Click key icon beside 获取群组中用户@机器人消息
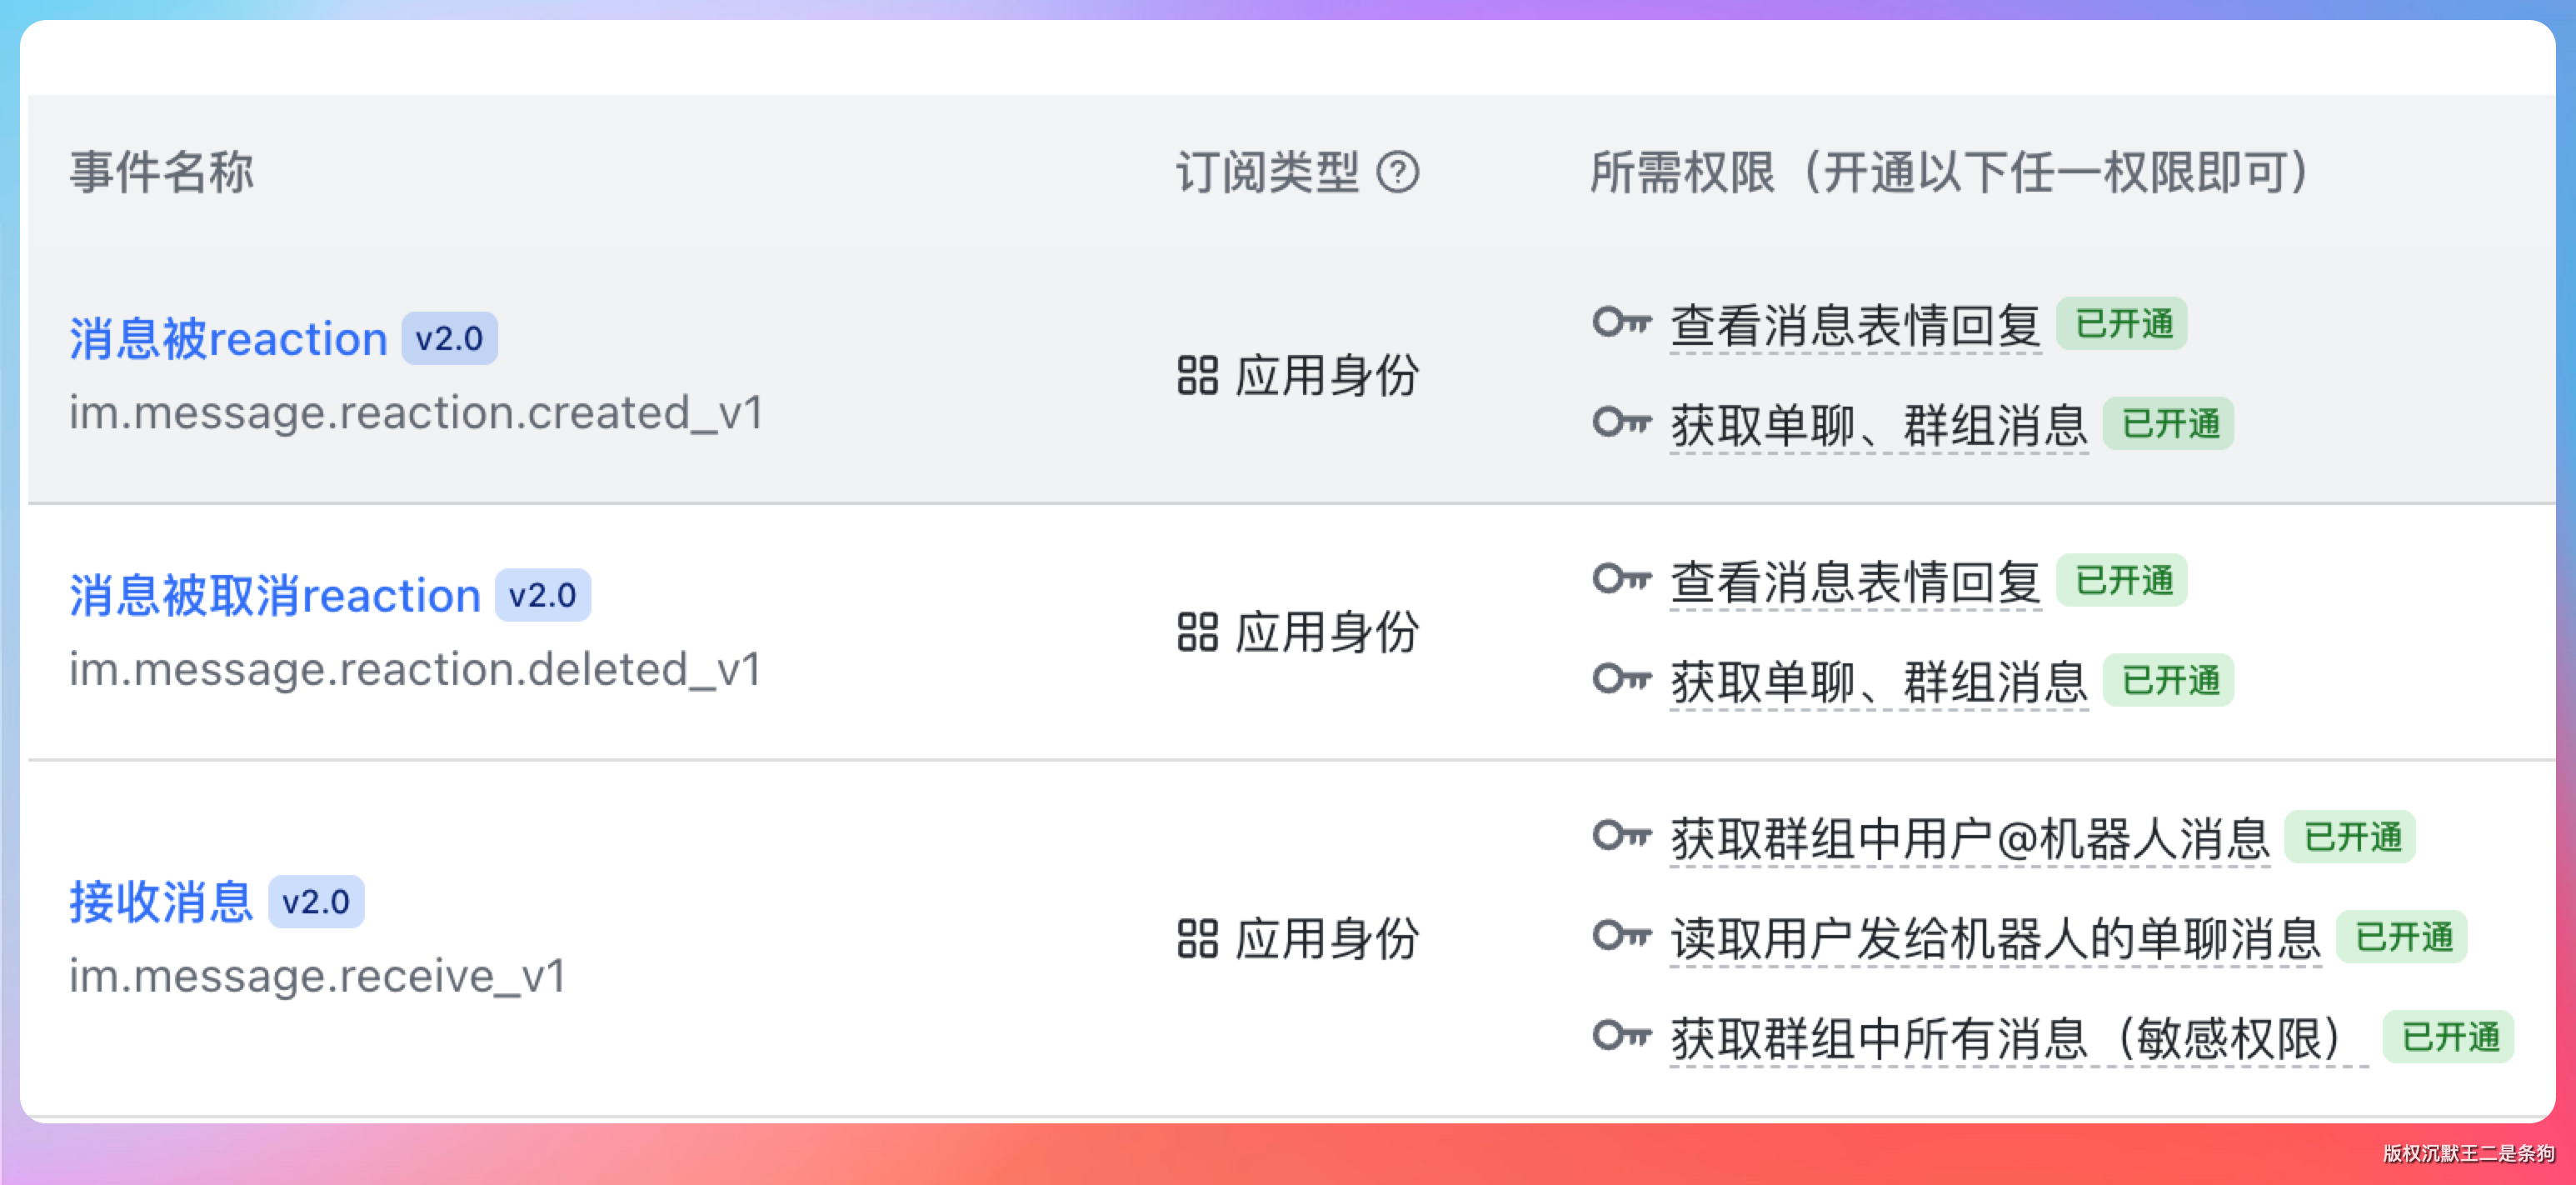Screen dimensions: 2576x1185 point(1620,836)
